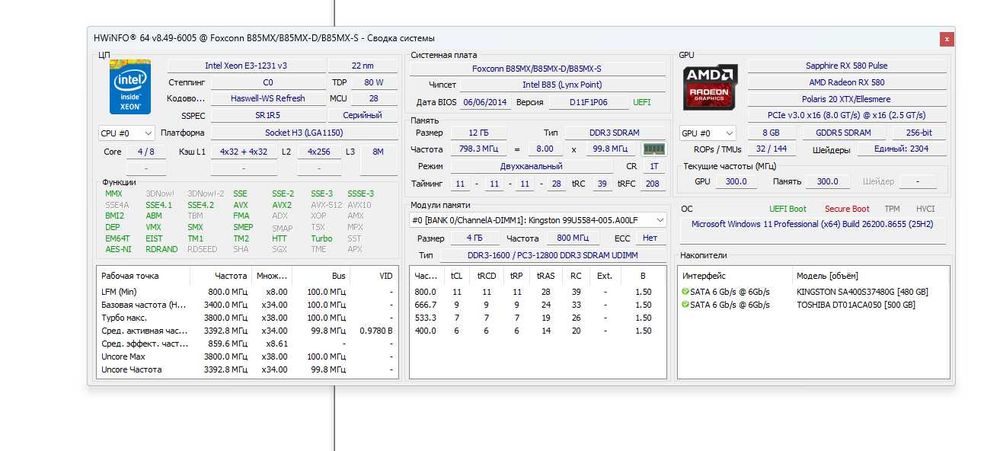The height and width of the screenshot is (451, 1000).
Task: Click the codename Haswell-WS Refresh field
Action: (x=268, y=99)
